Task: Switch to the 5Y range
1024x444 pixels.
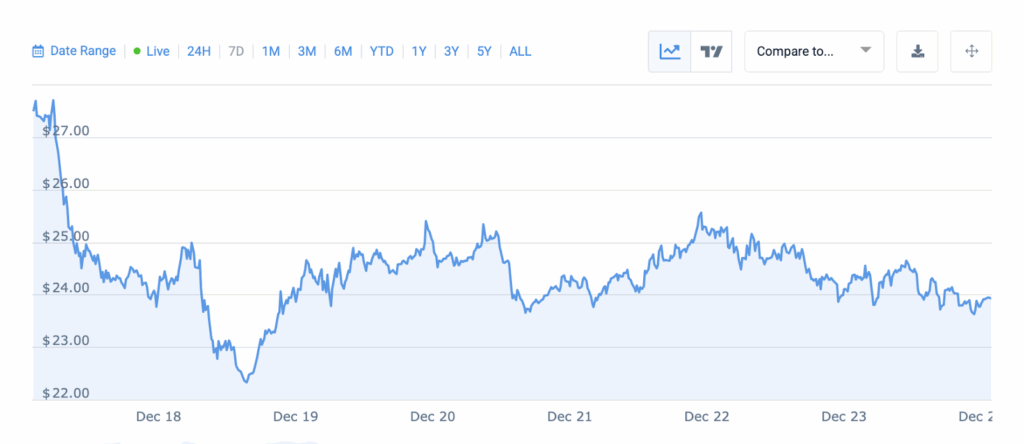Action: pos(485,51)
